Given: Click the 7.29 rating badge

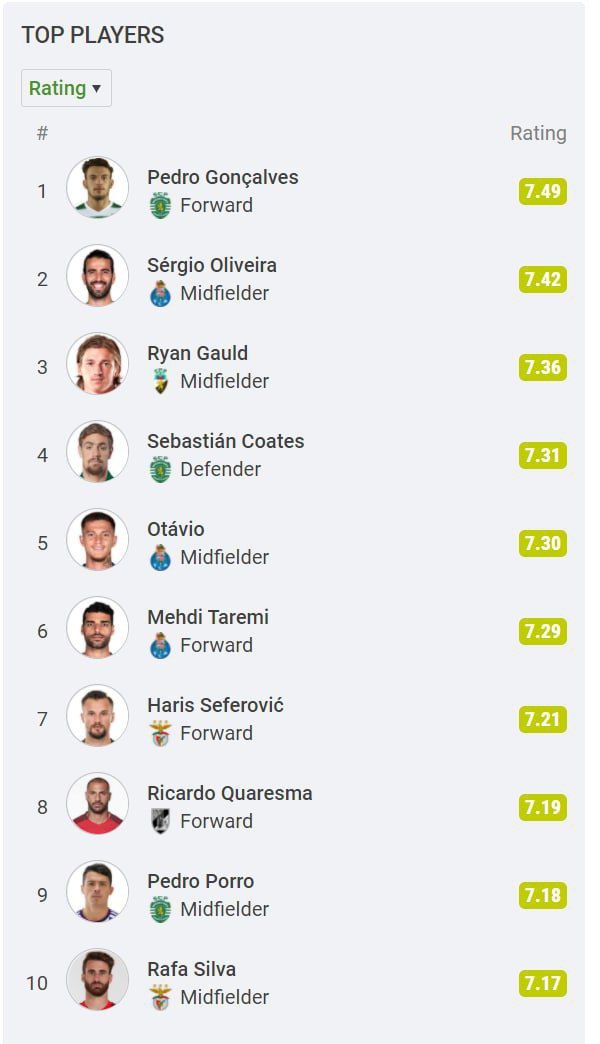Looking at the screenshot, I should coord(542,631).
